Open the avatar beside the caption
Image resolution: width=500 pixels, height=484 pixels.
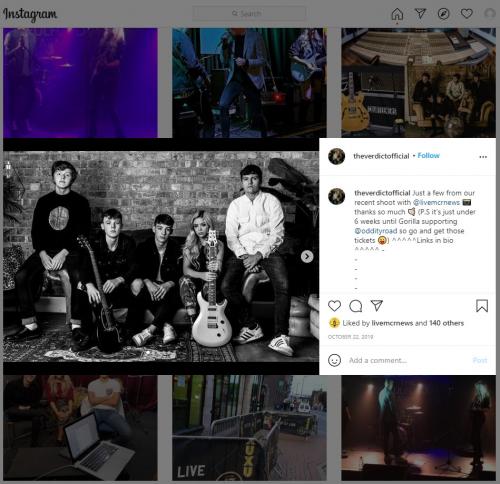point(336,196)
